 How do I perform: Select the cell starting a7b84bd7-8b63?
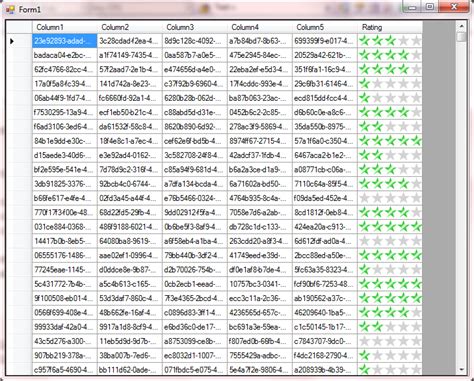point(260,41)
